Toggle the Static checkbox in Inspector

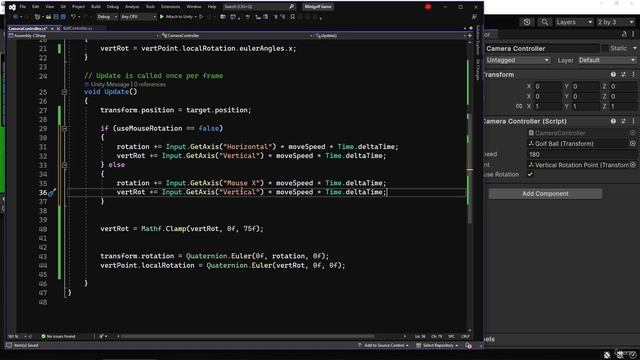(x=604, y=48)
